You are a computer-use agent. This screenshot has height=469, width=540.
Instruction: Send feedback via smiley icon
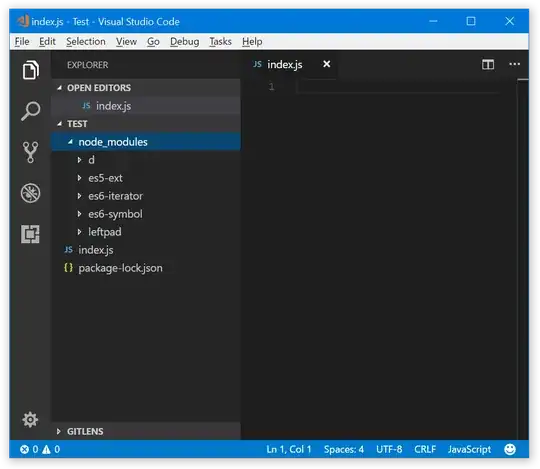point(510,449)
